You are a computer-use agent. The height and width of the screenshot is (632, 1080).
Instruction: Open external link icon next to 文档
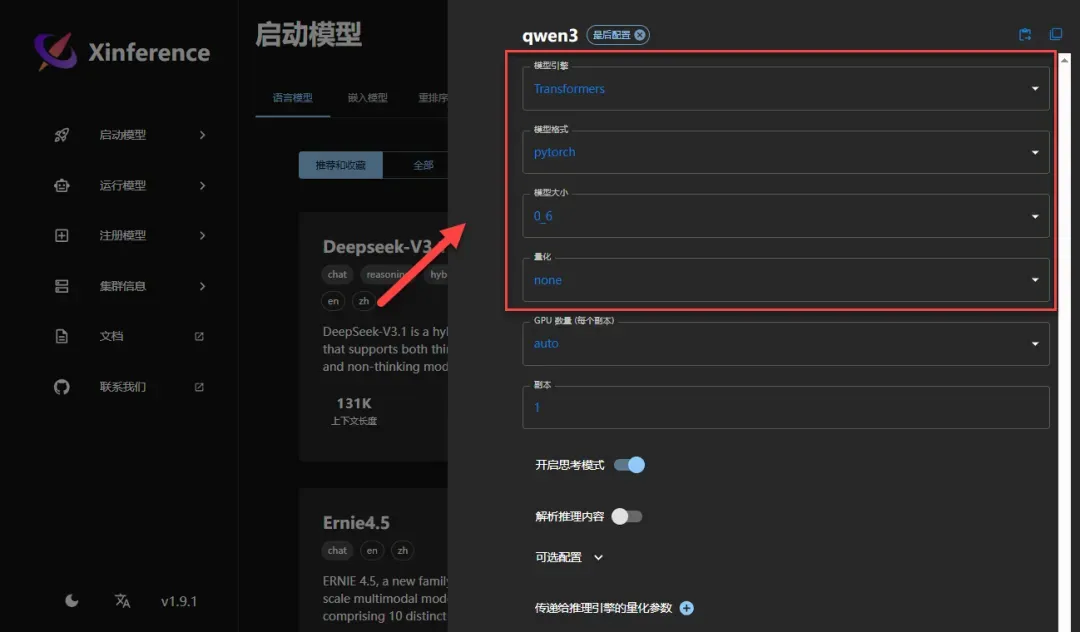click(199, 336)
